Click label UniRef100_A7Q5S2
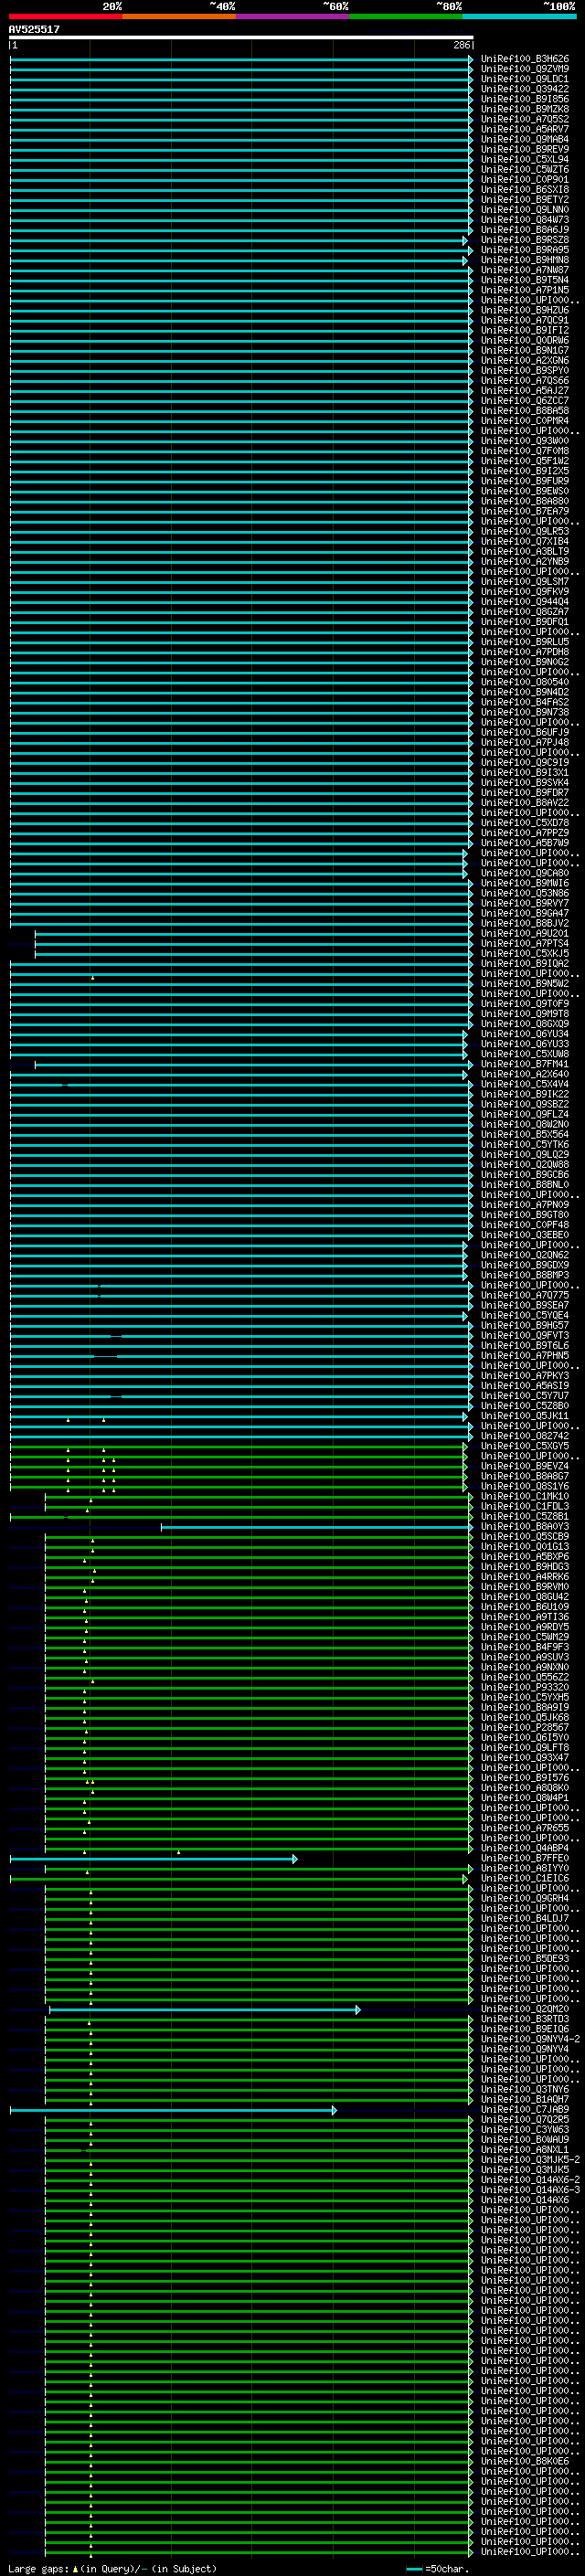Screen dimensions: 585x2576 pyautogui.click(x=525, y=119)
